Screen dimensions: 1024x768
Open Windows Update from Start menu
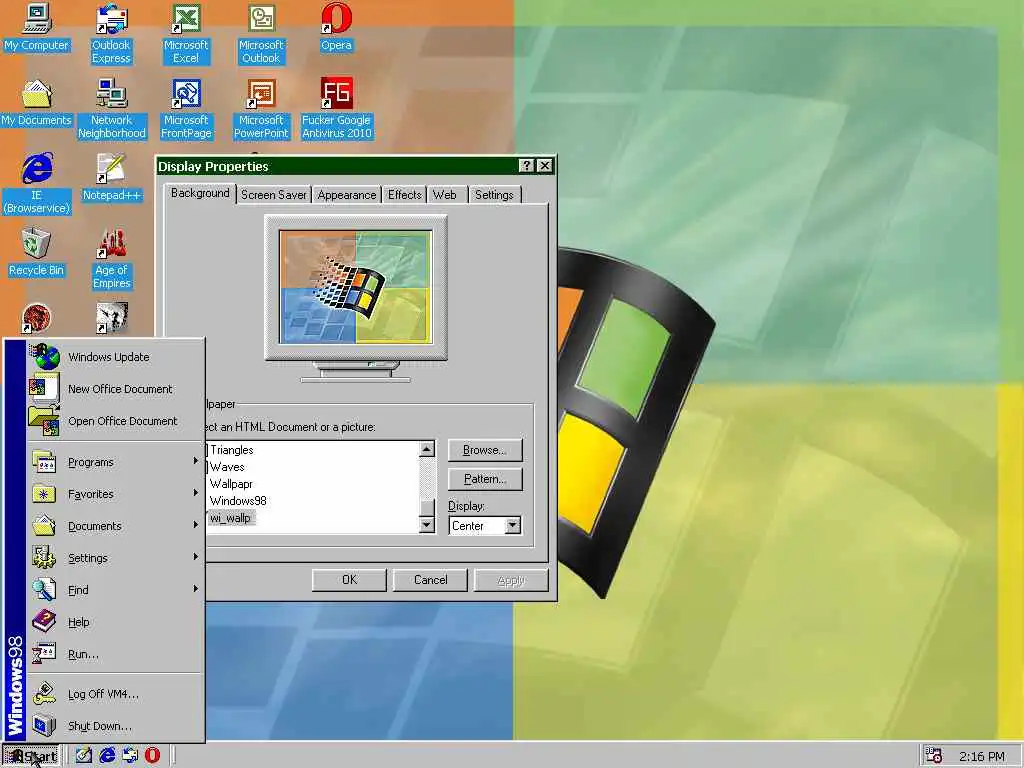pos(115,357)
